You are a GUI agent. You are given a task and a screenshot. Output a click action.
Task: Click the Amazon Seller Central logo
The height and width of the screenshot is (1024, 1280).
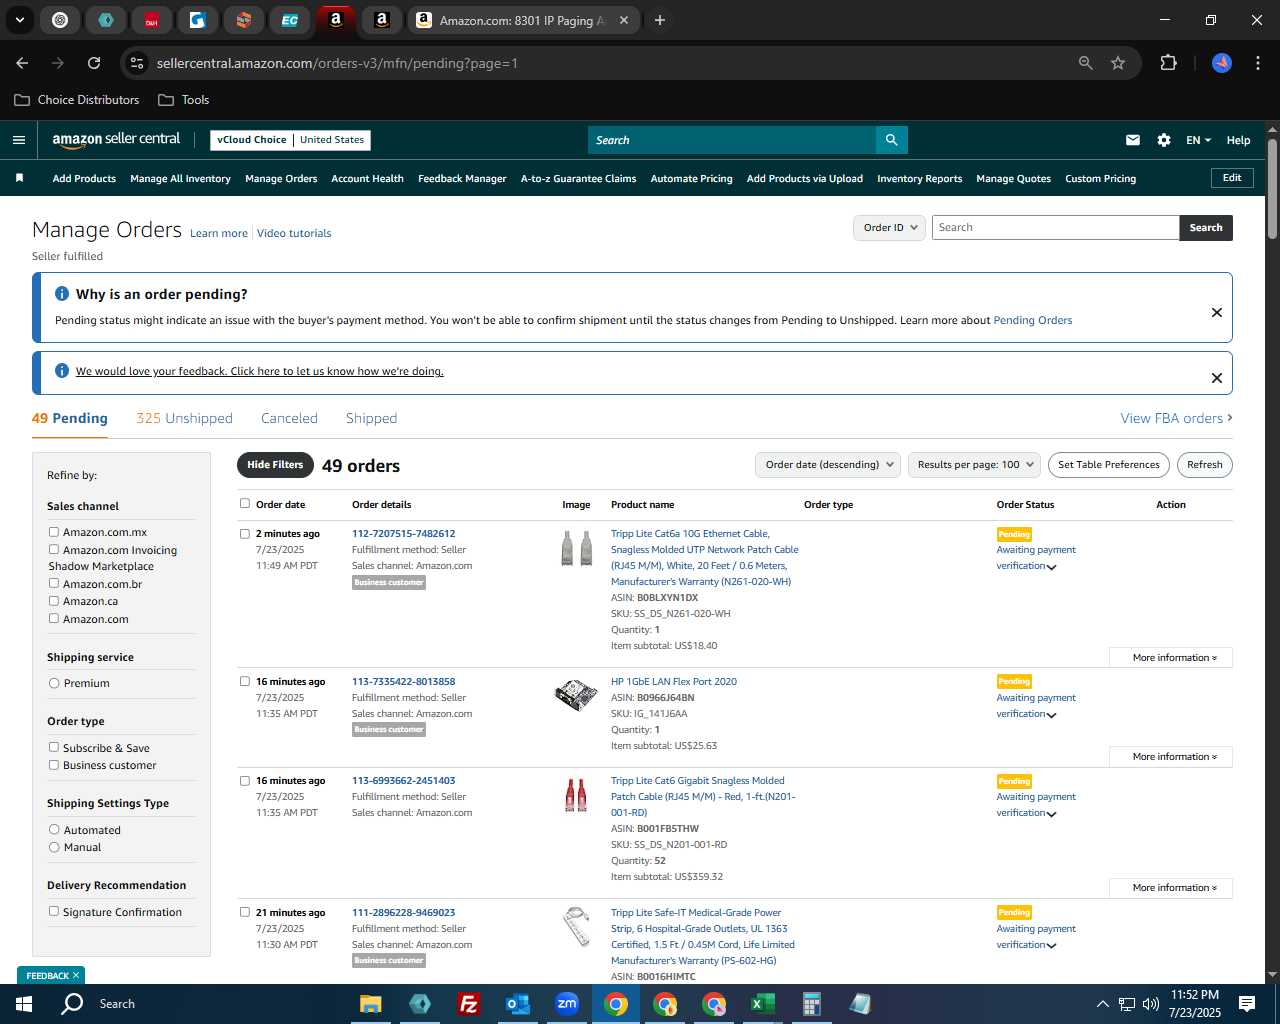pyautogui.click(x=116, y=140)
